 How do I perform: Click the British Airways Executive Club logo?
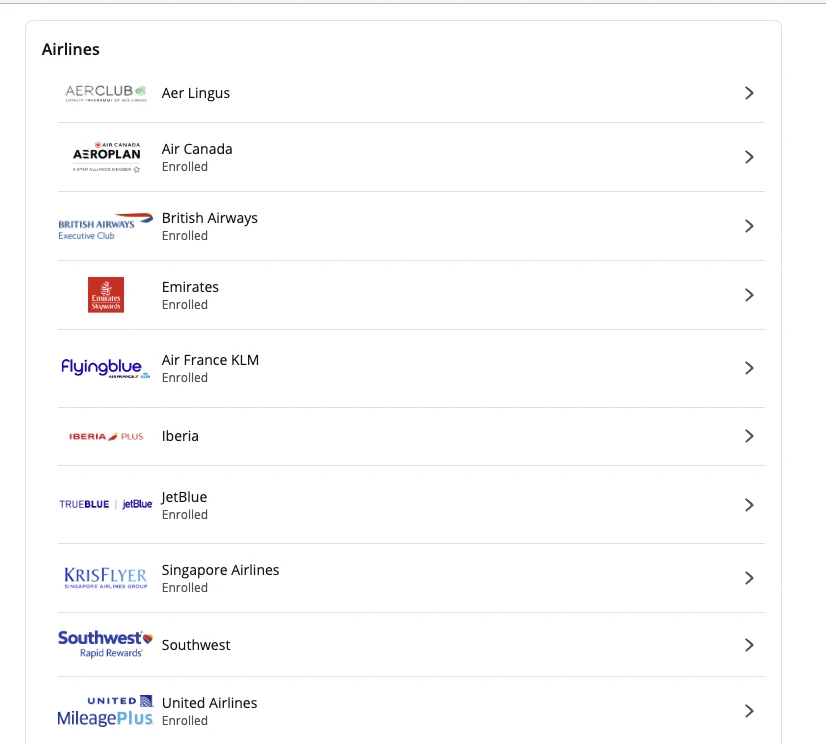tap(105, 225)
